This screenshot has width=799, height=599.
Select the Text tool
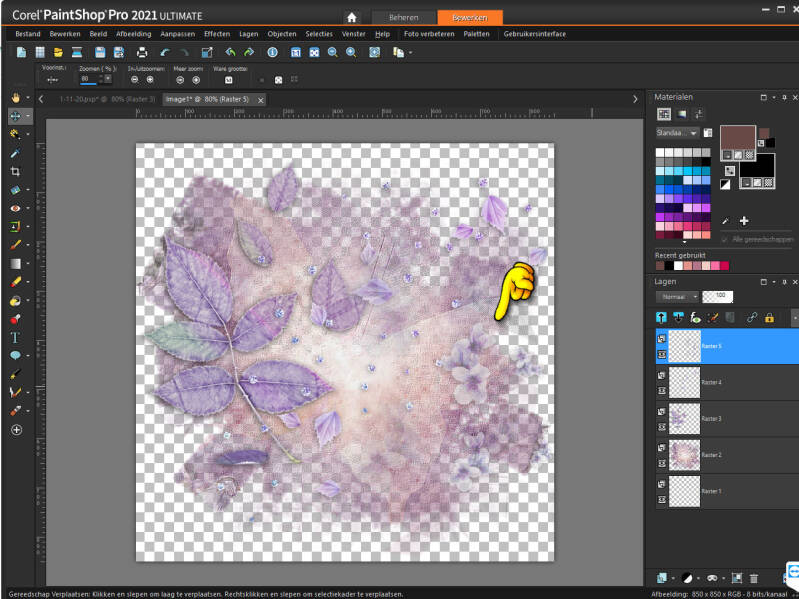[x=15, y=337]
